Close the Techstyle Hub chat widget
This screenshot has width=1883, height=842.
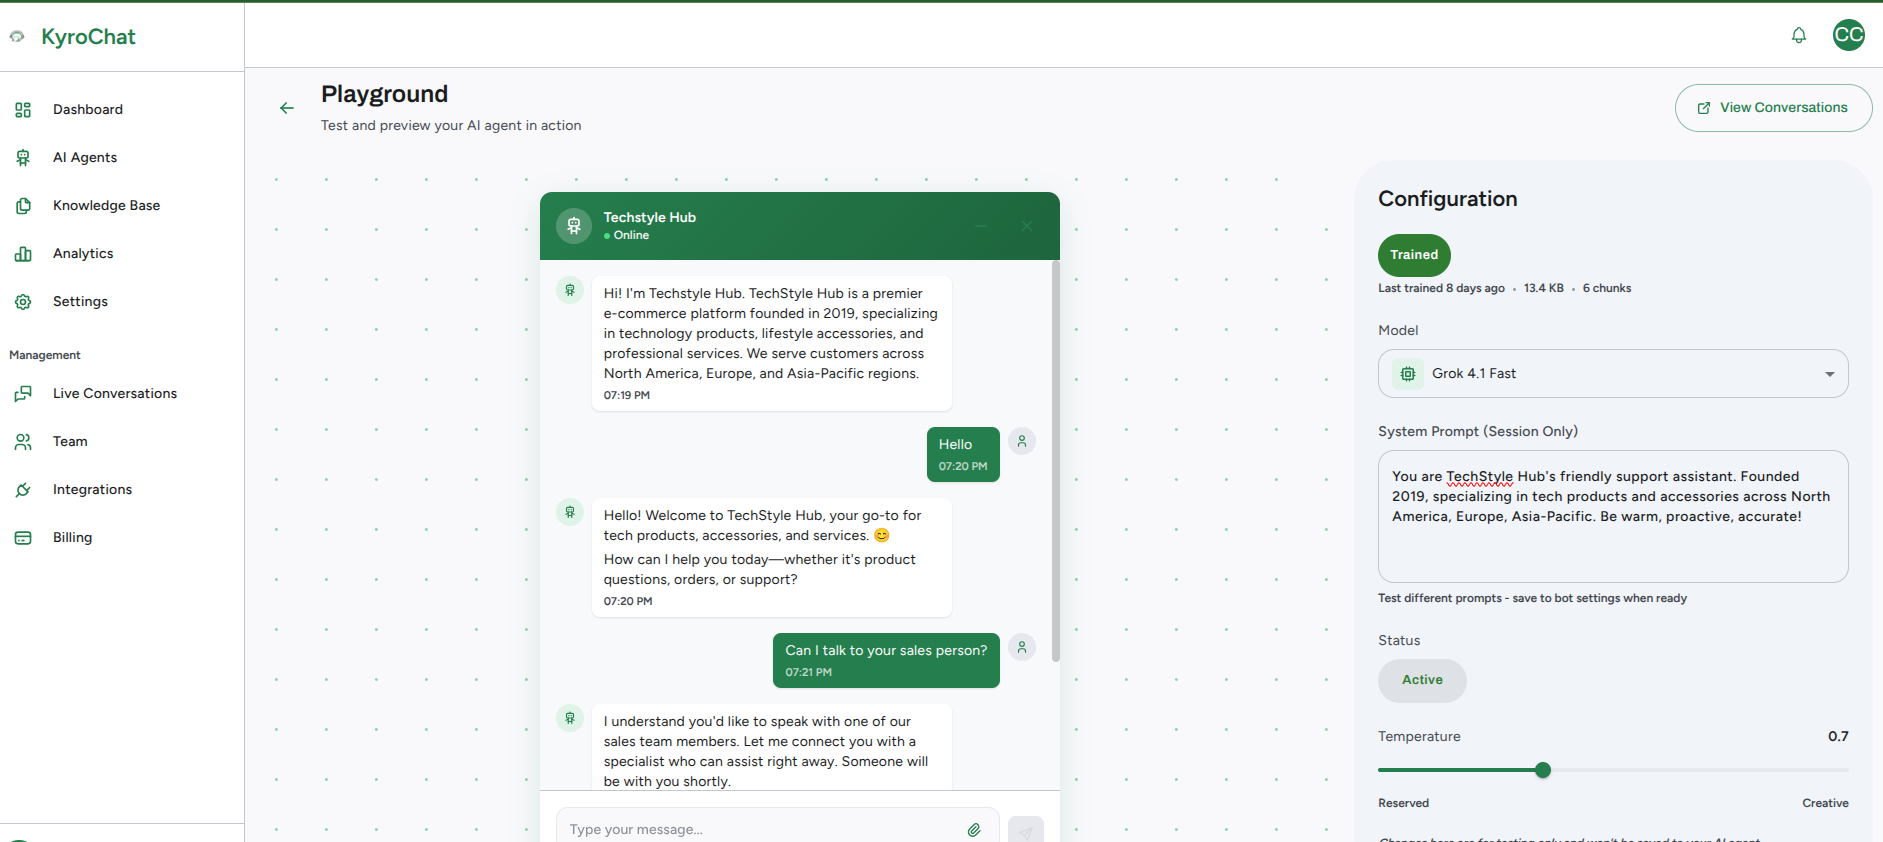(1027, 226)
